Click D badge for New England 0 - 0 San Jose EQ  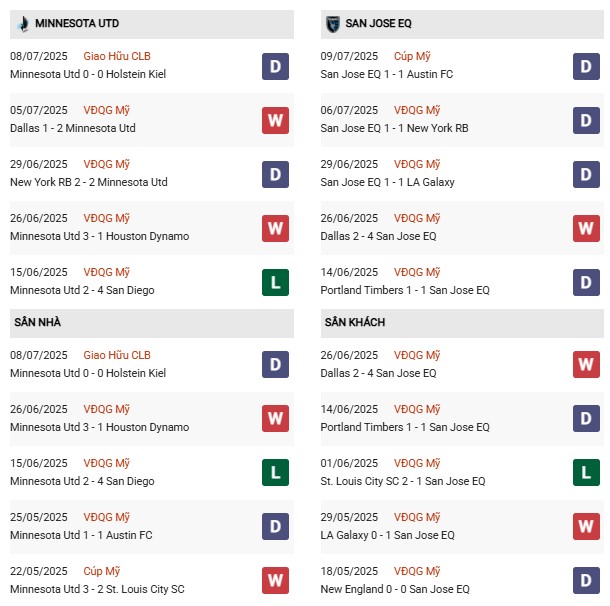[x=586, y=581]
